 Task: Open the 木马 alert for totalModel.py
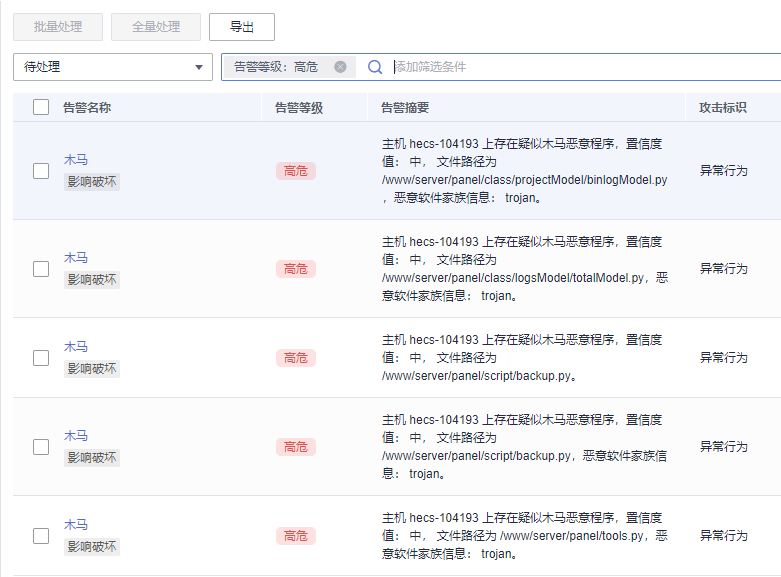76,258
